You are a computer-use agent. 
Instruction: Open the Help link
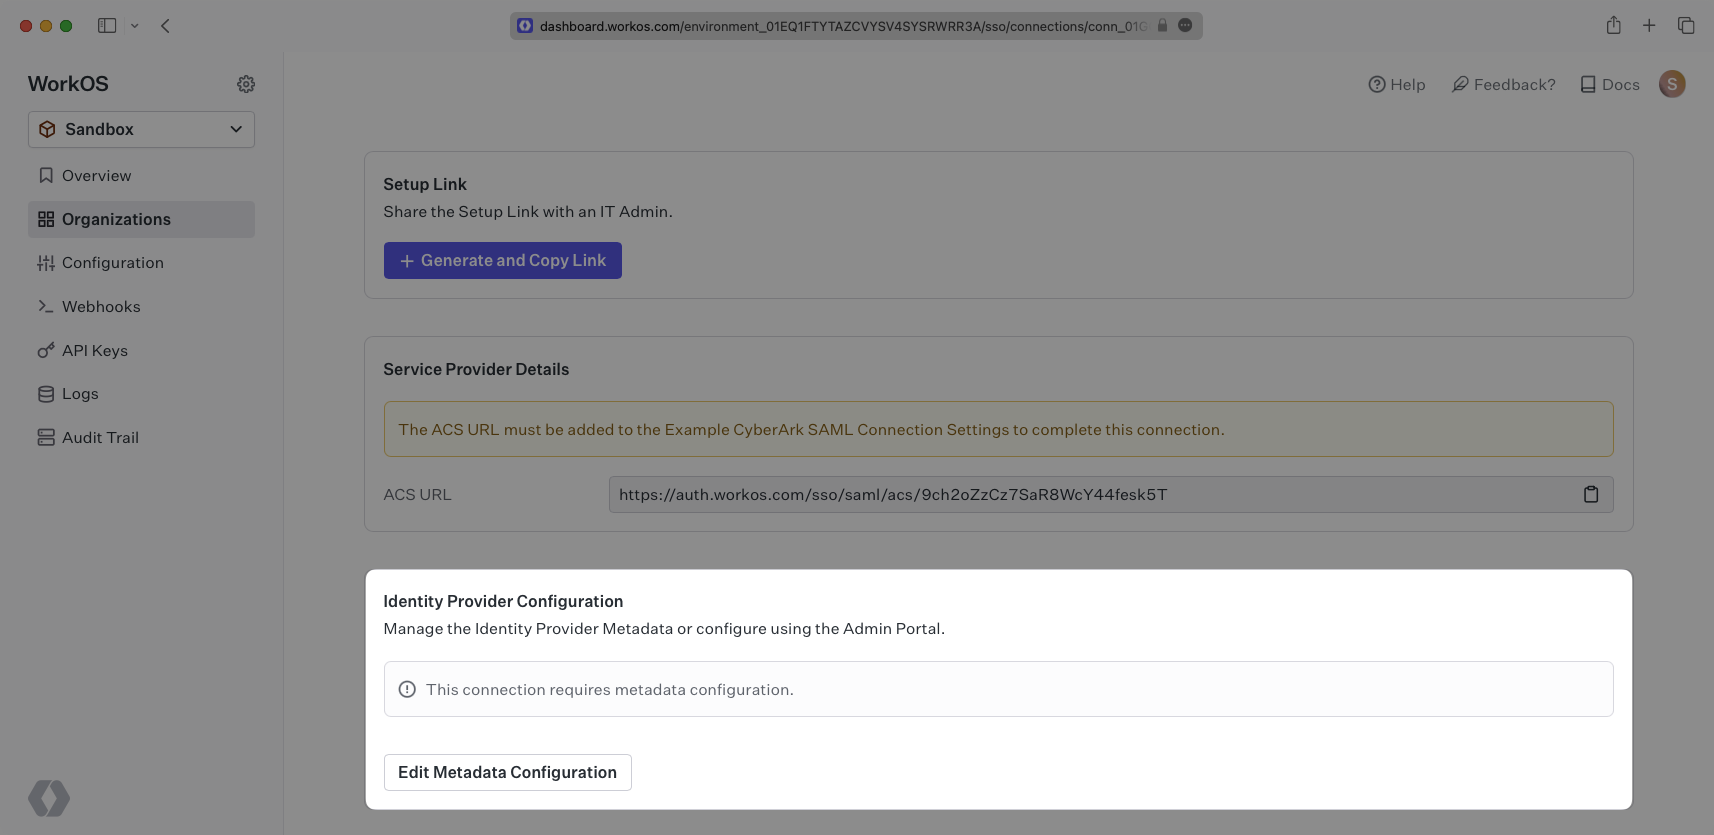1397,84
